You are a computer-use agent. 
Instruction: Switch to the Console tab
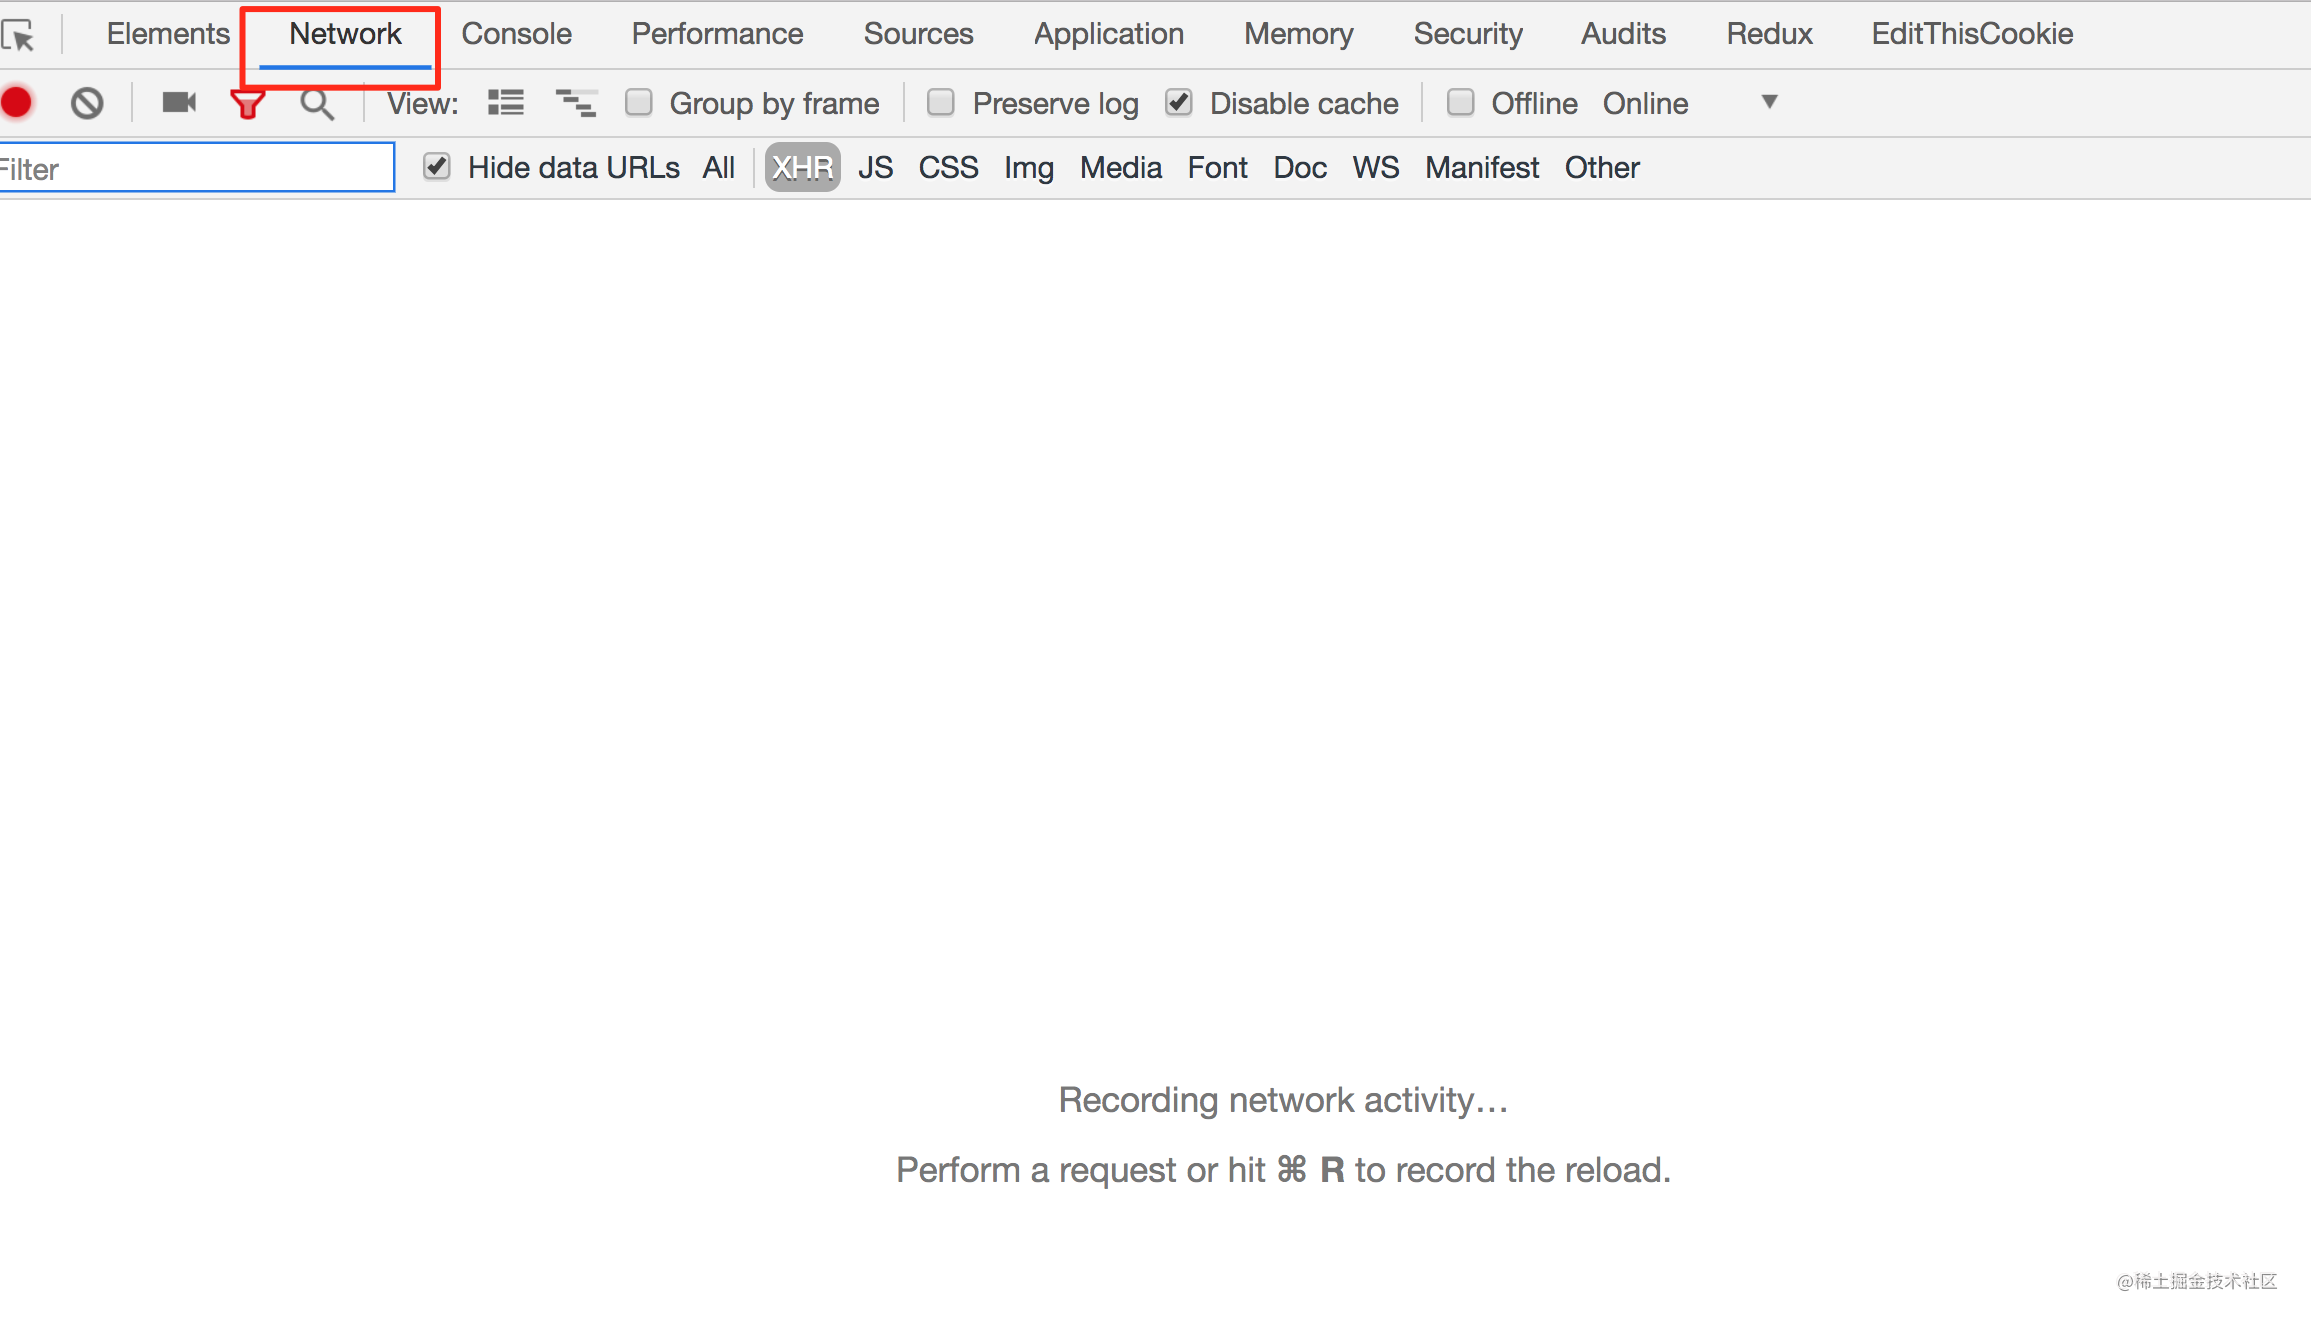516,34
